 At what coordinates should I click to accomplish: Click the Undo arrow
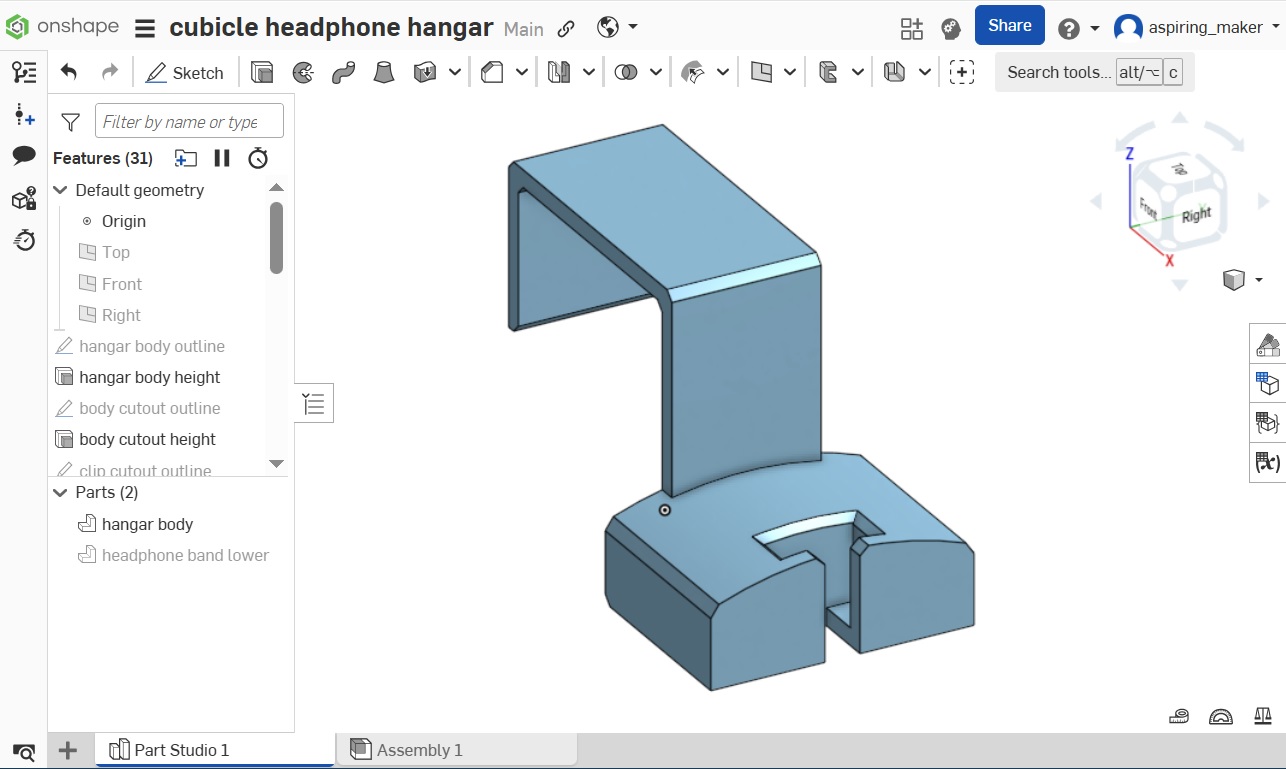click(x=69, y=72)
